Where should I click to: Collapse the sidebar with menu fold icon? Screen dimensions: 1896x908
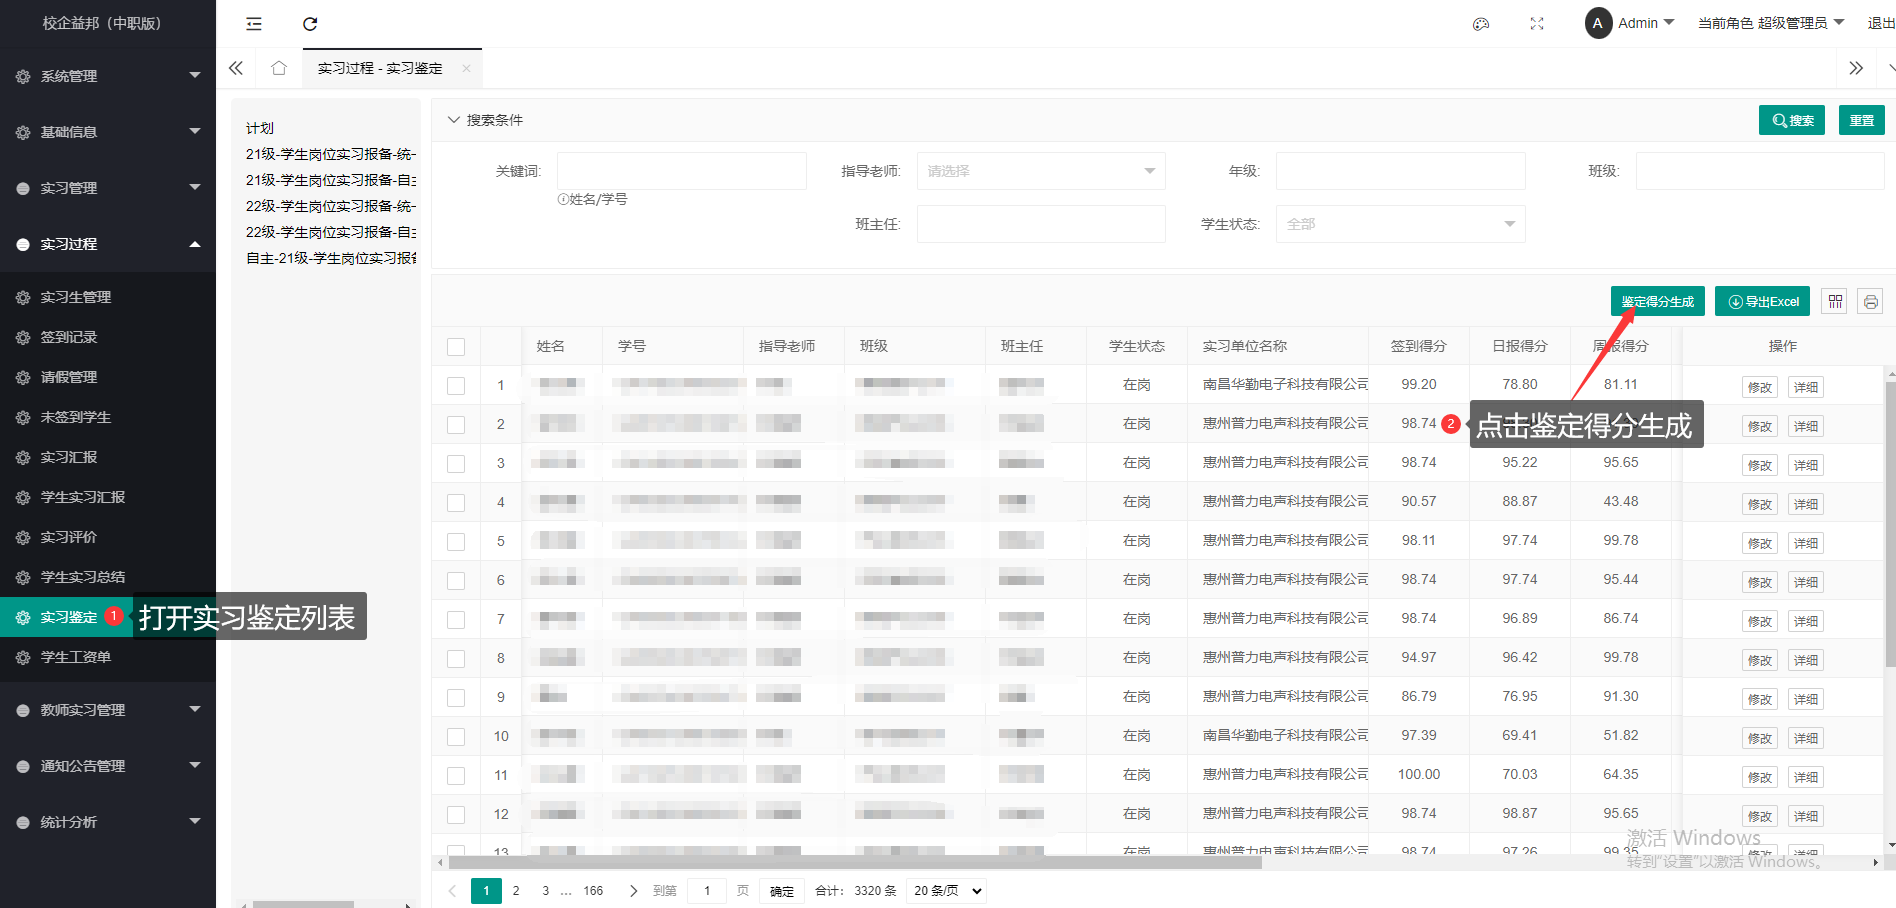click(x=254, y=24)
